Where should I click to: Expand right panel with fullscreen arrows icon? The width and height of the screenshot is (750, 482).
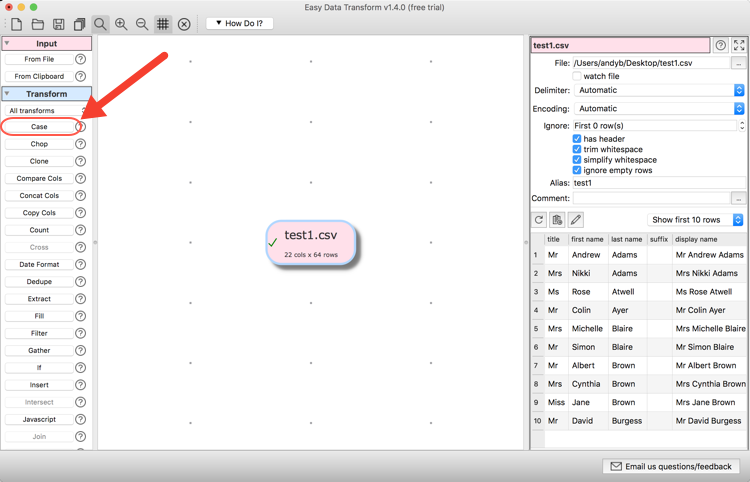739,45
